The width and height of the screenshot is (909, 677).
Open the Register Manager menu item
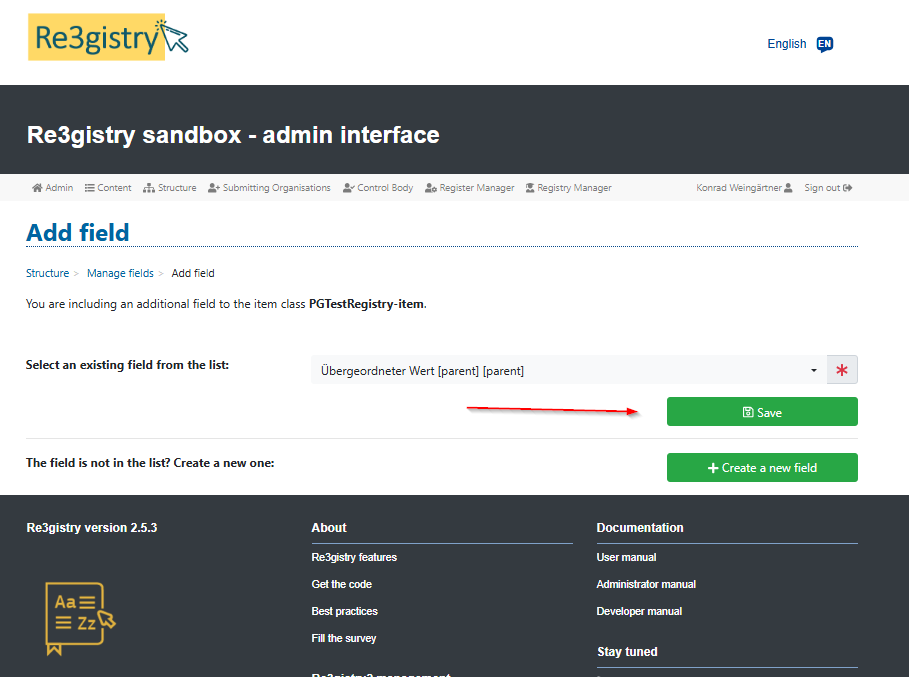(470, 188)
